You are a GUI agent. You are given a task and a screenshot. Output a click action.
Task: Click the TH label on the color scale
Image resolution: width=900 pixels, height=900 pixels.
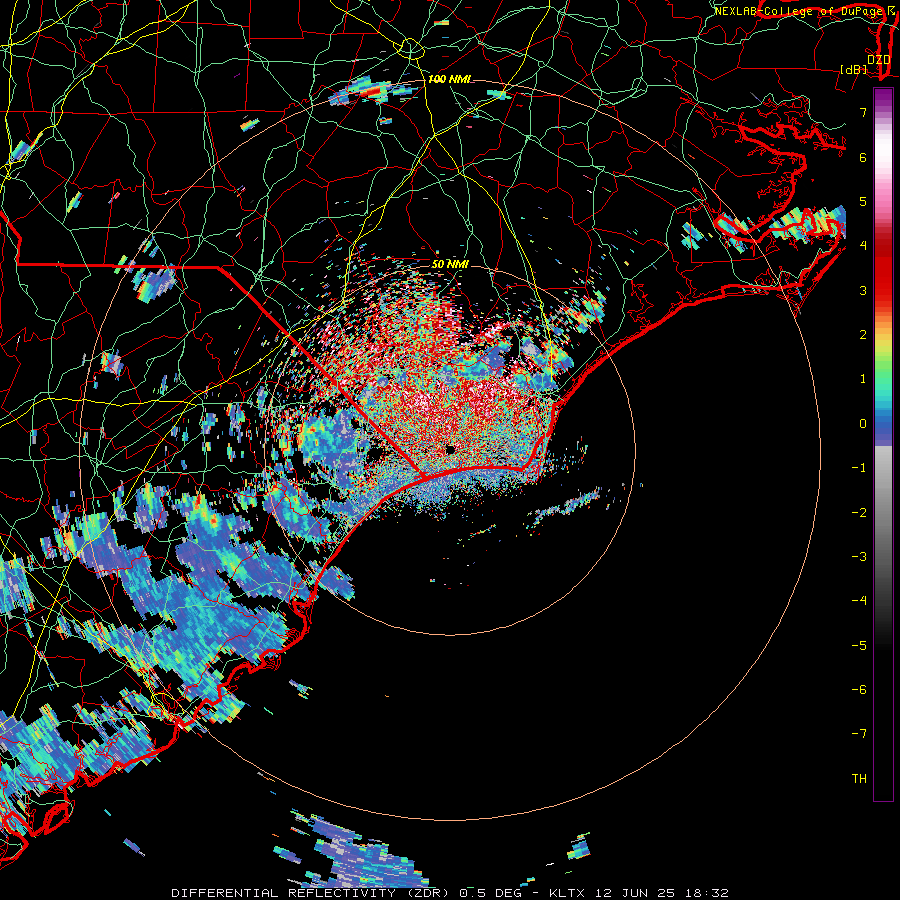[859, 779]
